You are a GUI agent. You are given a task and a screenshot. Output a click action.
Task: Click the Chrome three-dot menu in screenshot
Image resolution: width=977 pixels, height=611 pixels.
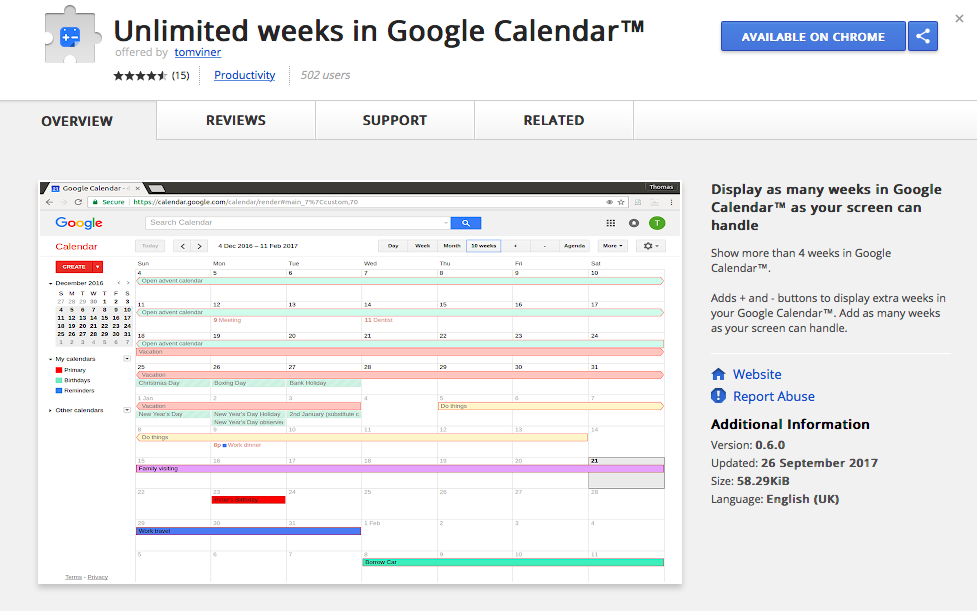671,202
